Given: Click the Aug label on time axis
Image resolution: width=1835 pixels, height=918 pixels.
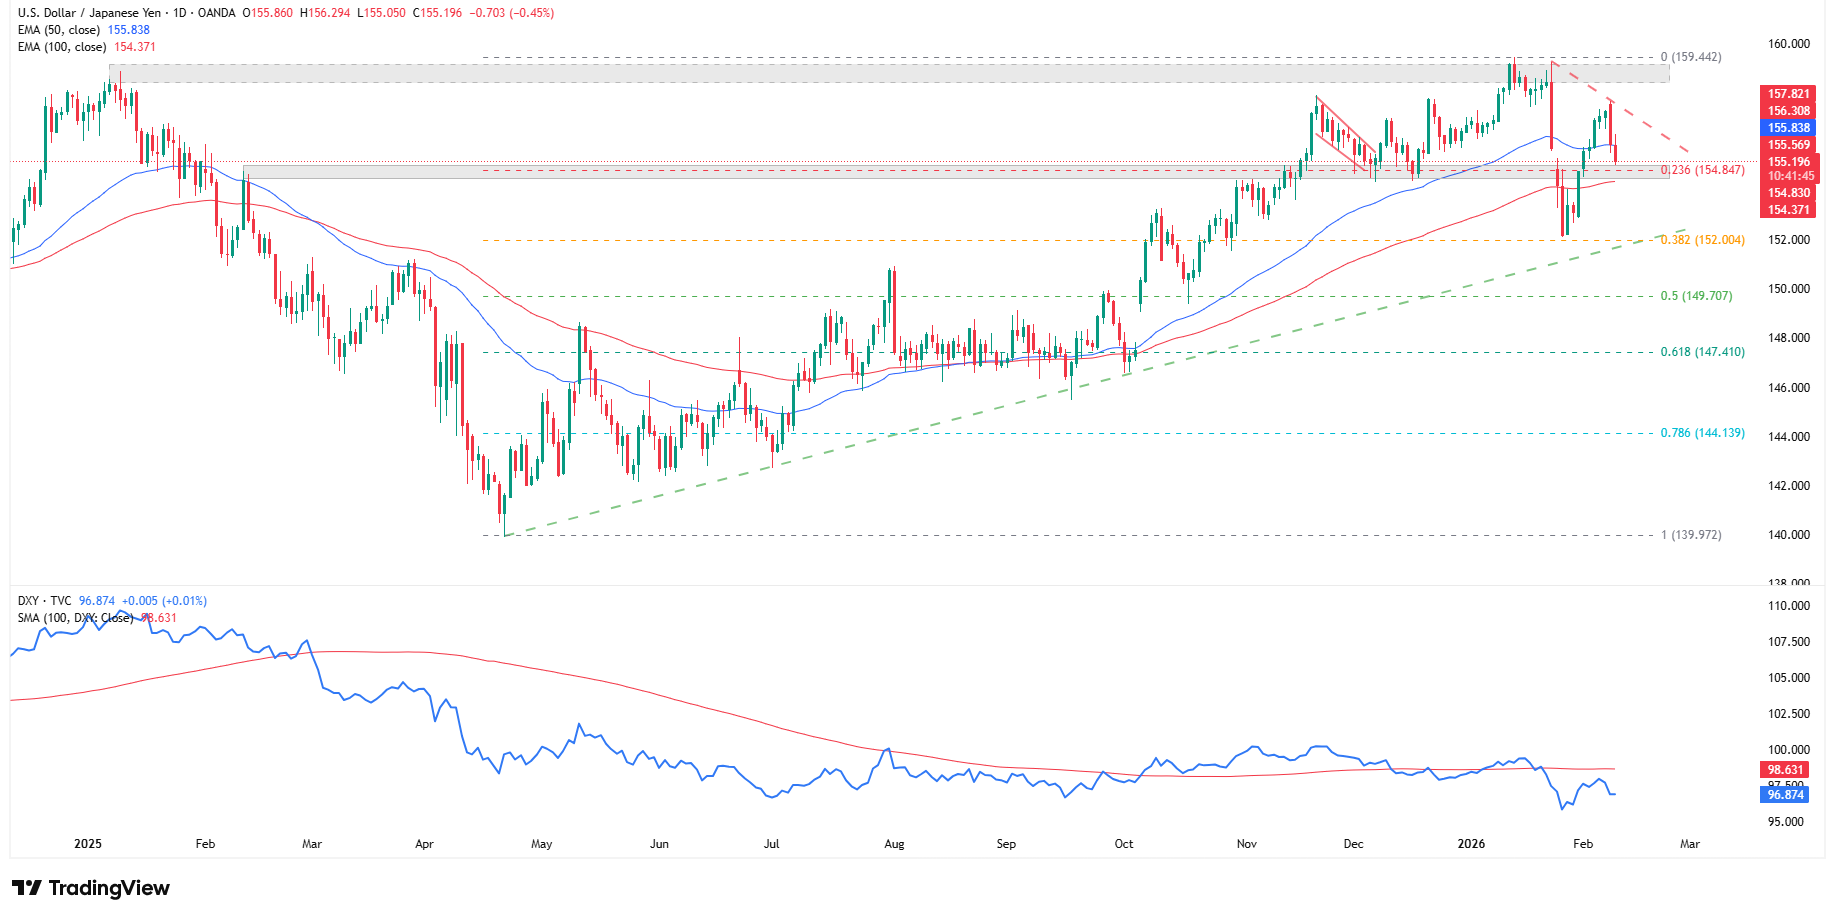Looking at the screenshot, I should (x=894, y=844).
